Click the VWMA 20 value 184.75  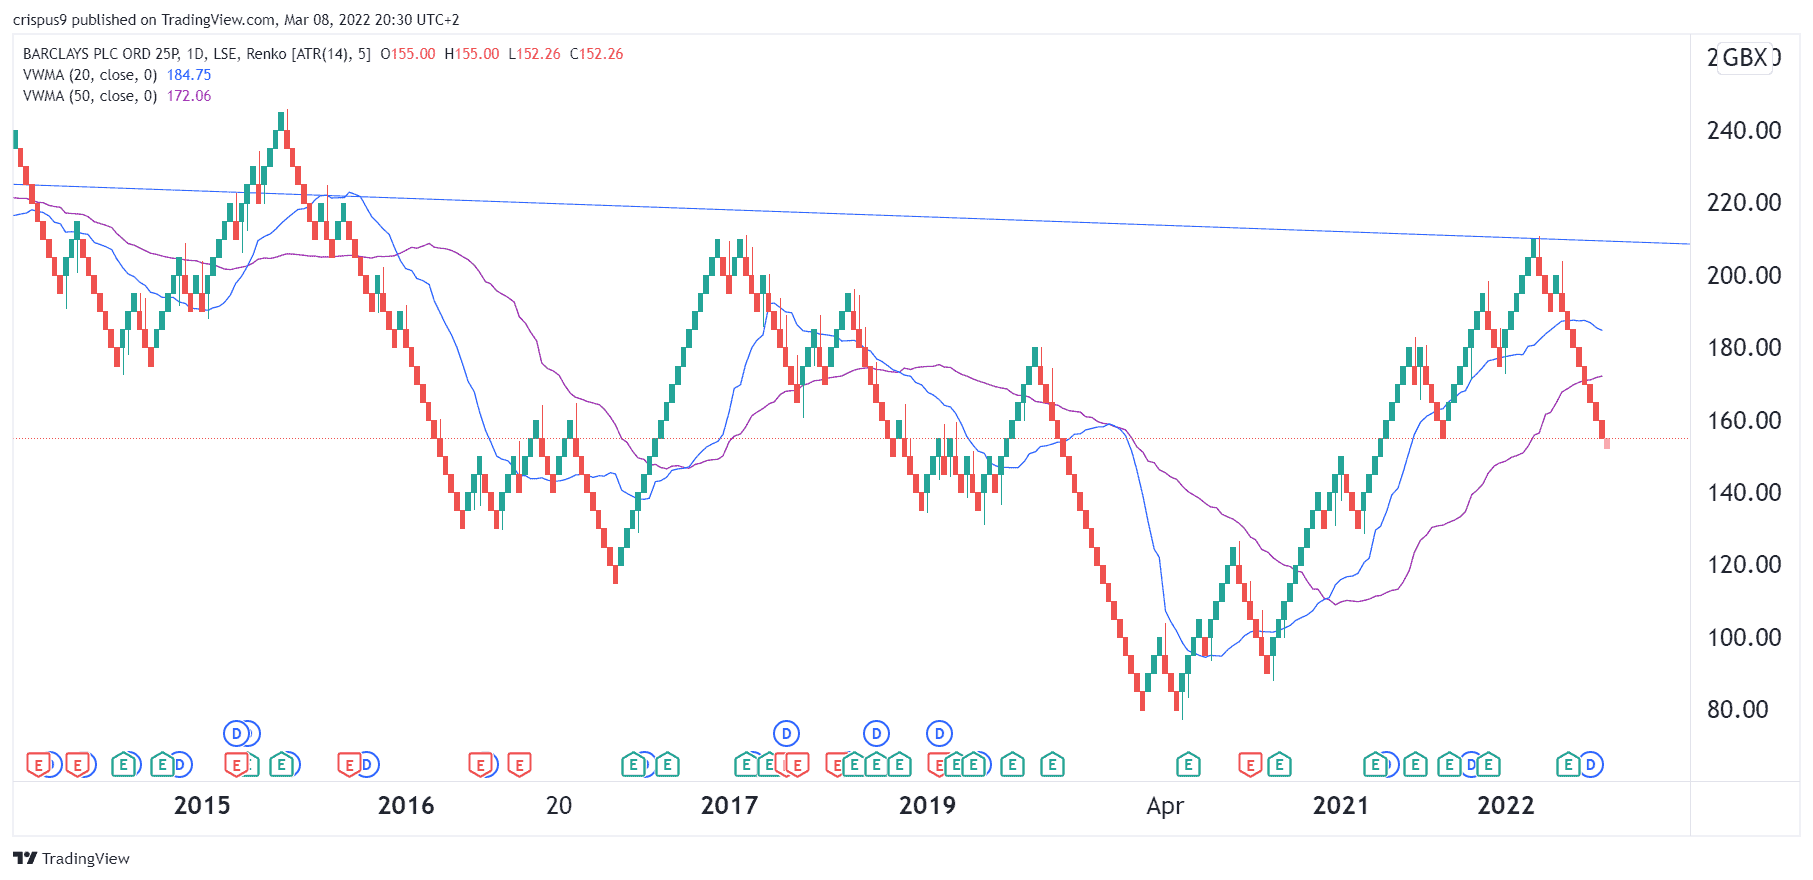pos(189,75)
